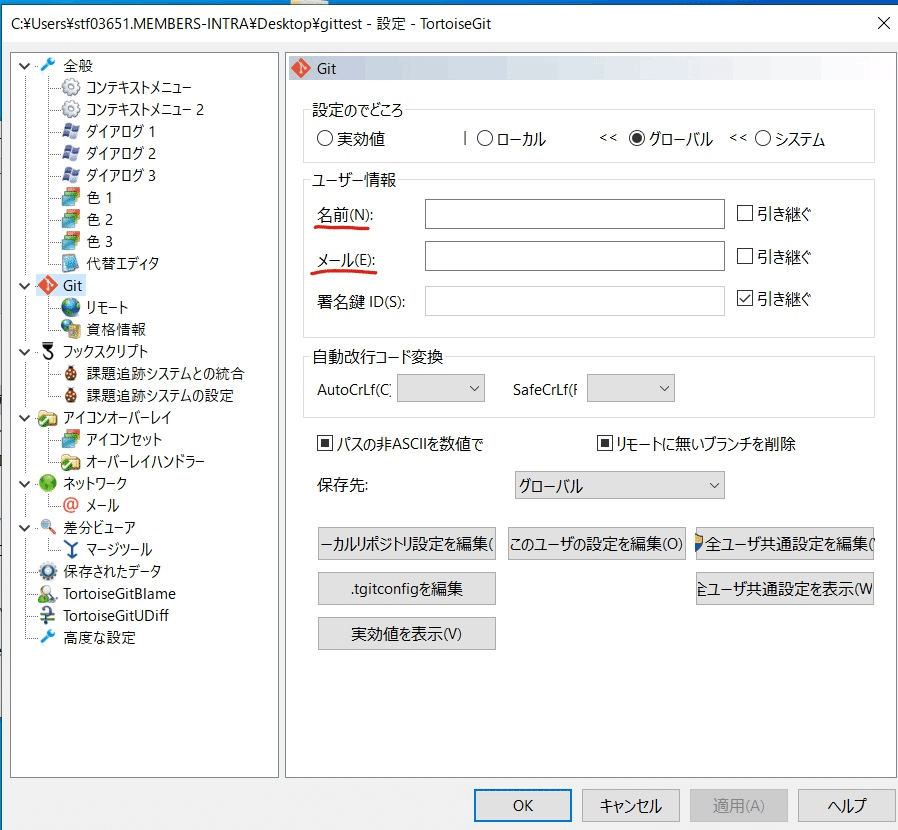The height and width of the screenshot is (830, 898).
Task: Click 実効値を表示(V) button
Action: tap(407, 634)
